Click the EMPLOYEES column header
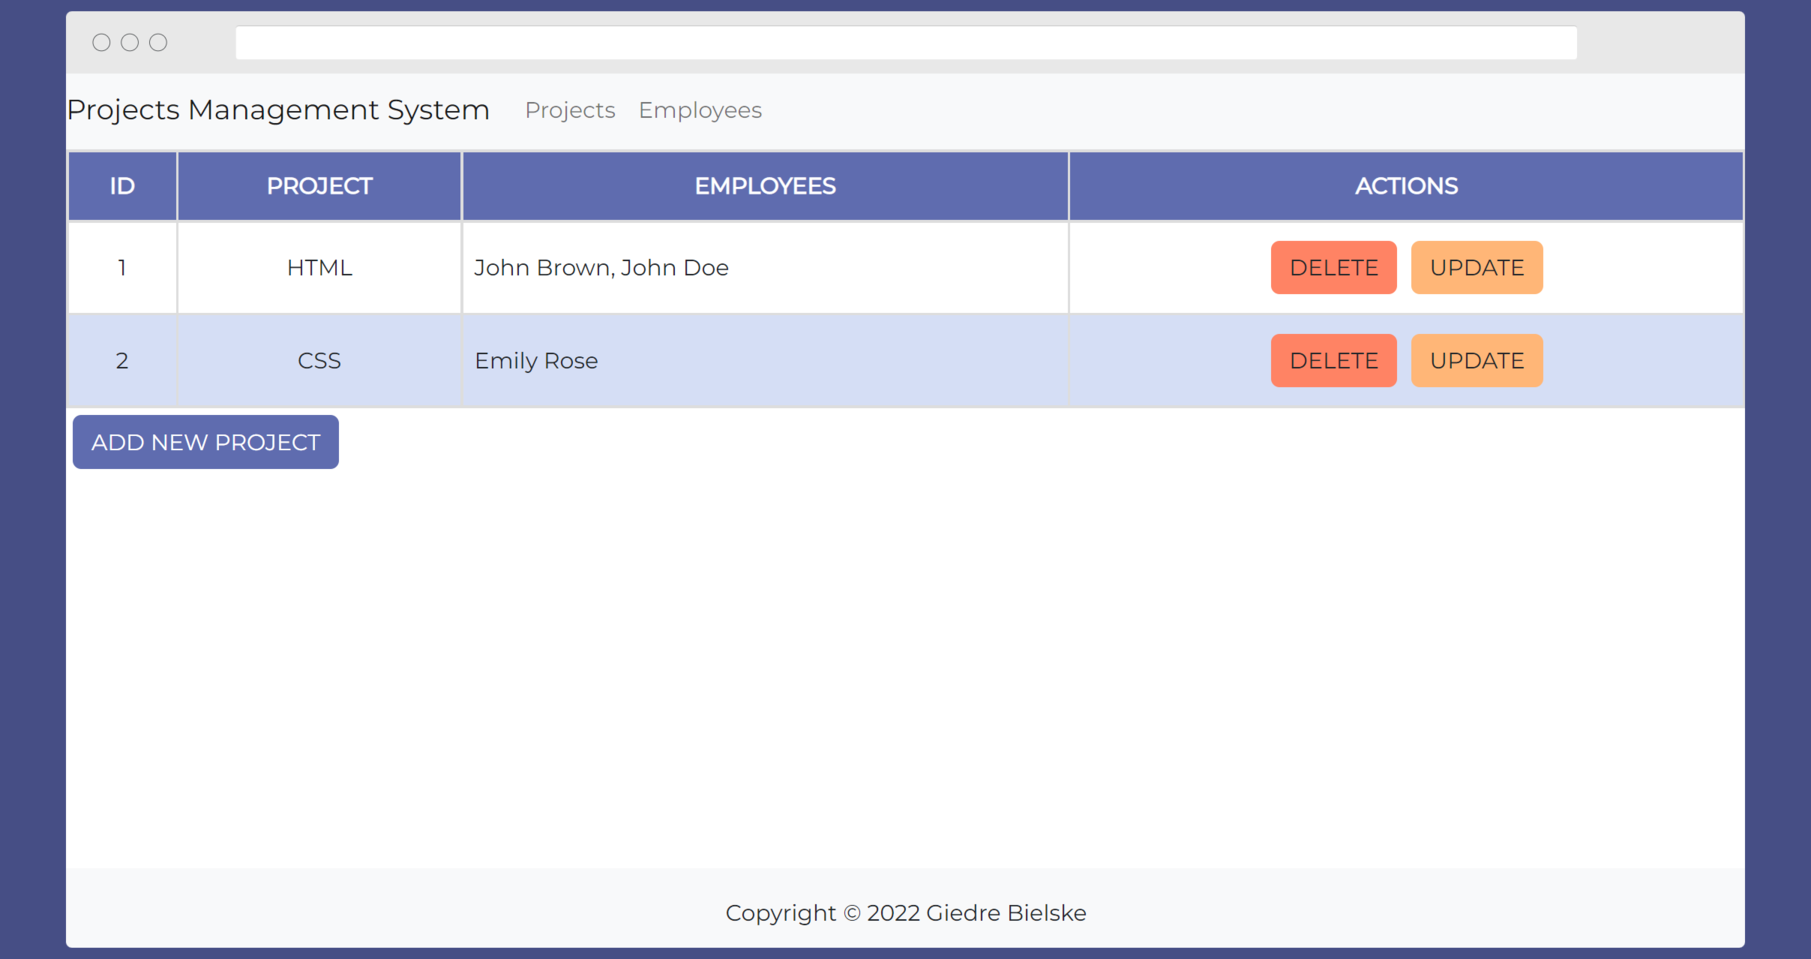 [765, 186]
